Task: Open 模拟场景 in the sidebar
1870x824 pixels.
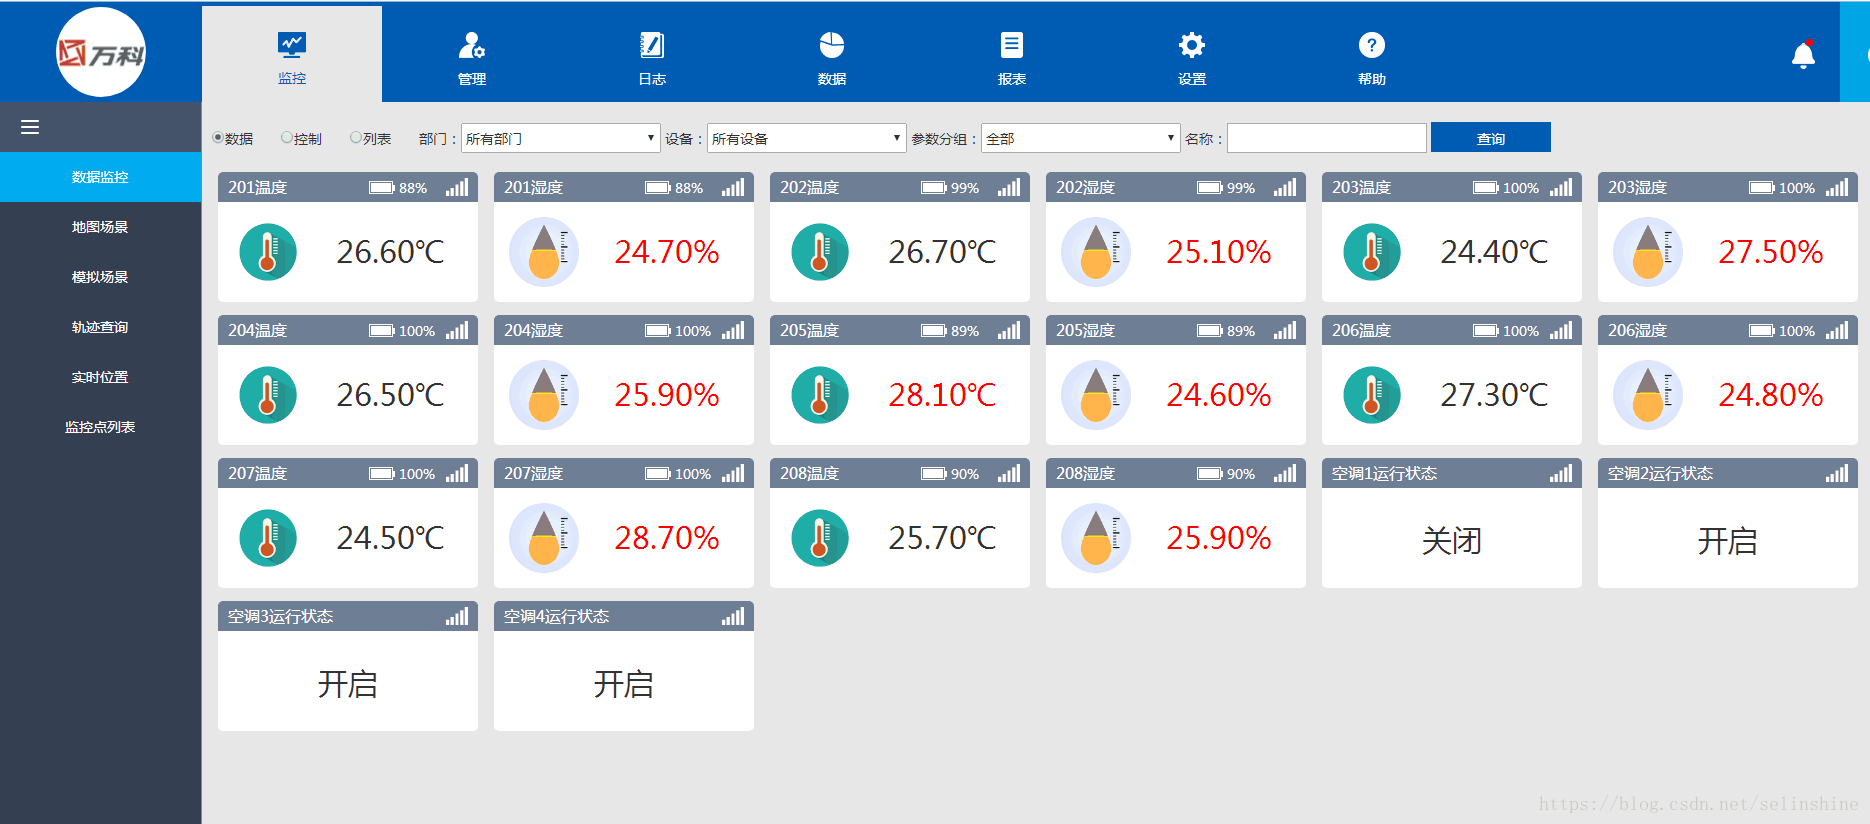Action: (x=100, y=277)
